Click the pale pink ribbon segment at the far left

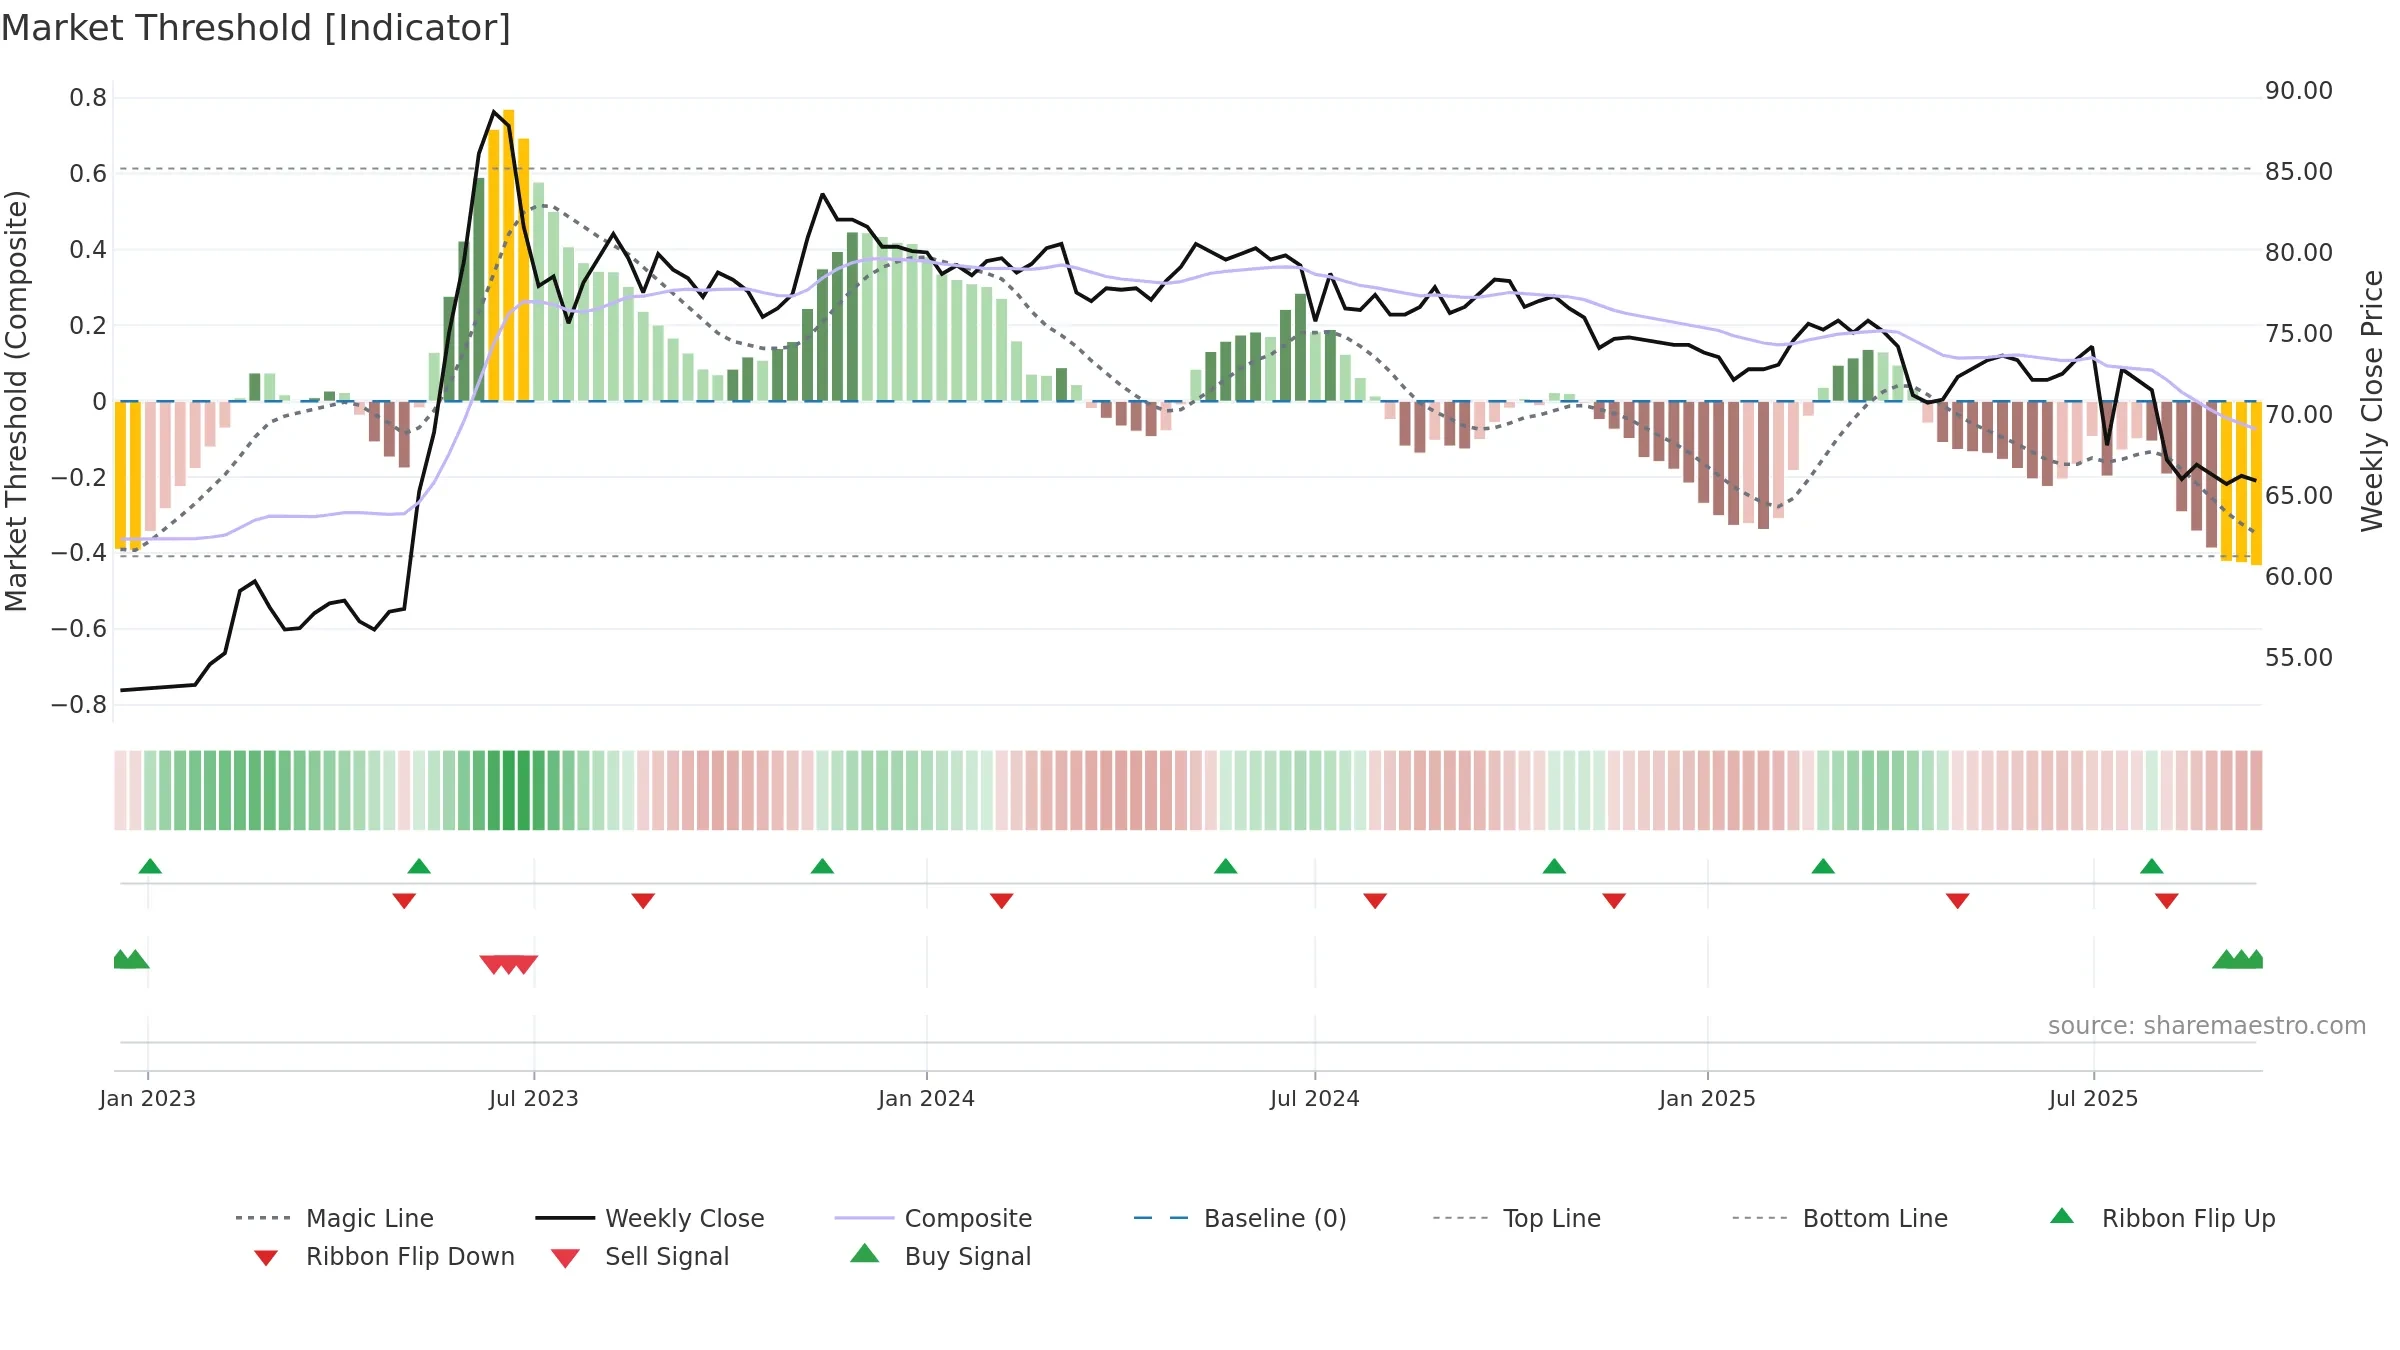pos(120,790)
